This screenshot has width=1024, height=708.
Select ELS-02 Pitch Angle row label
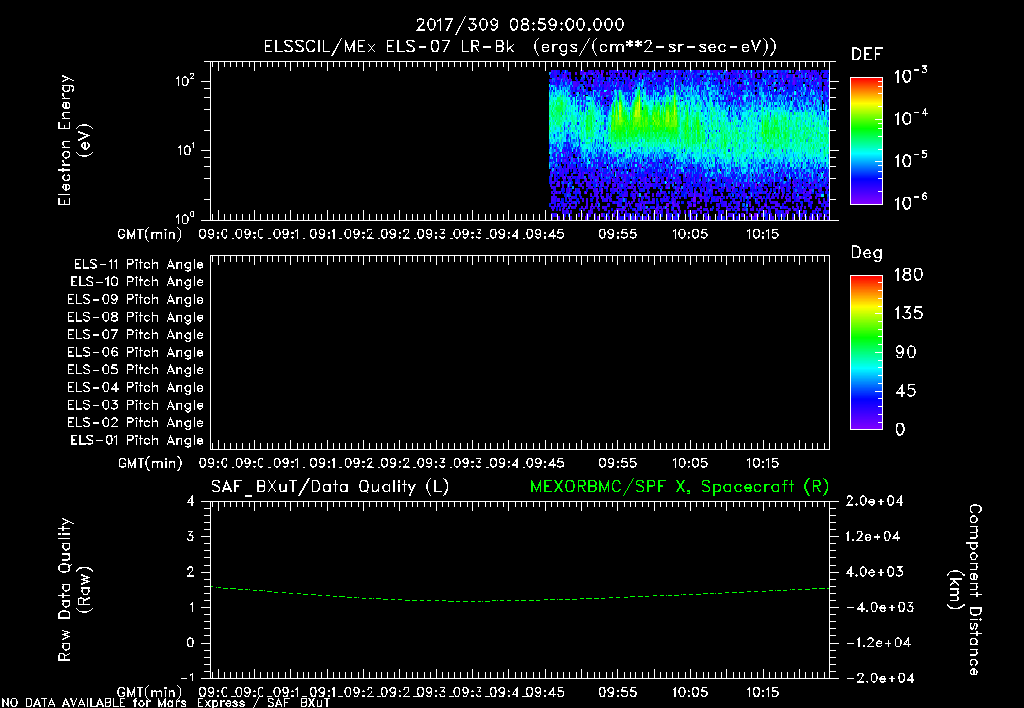coord(135,423)
